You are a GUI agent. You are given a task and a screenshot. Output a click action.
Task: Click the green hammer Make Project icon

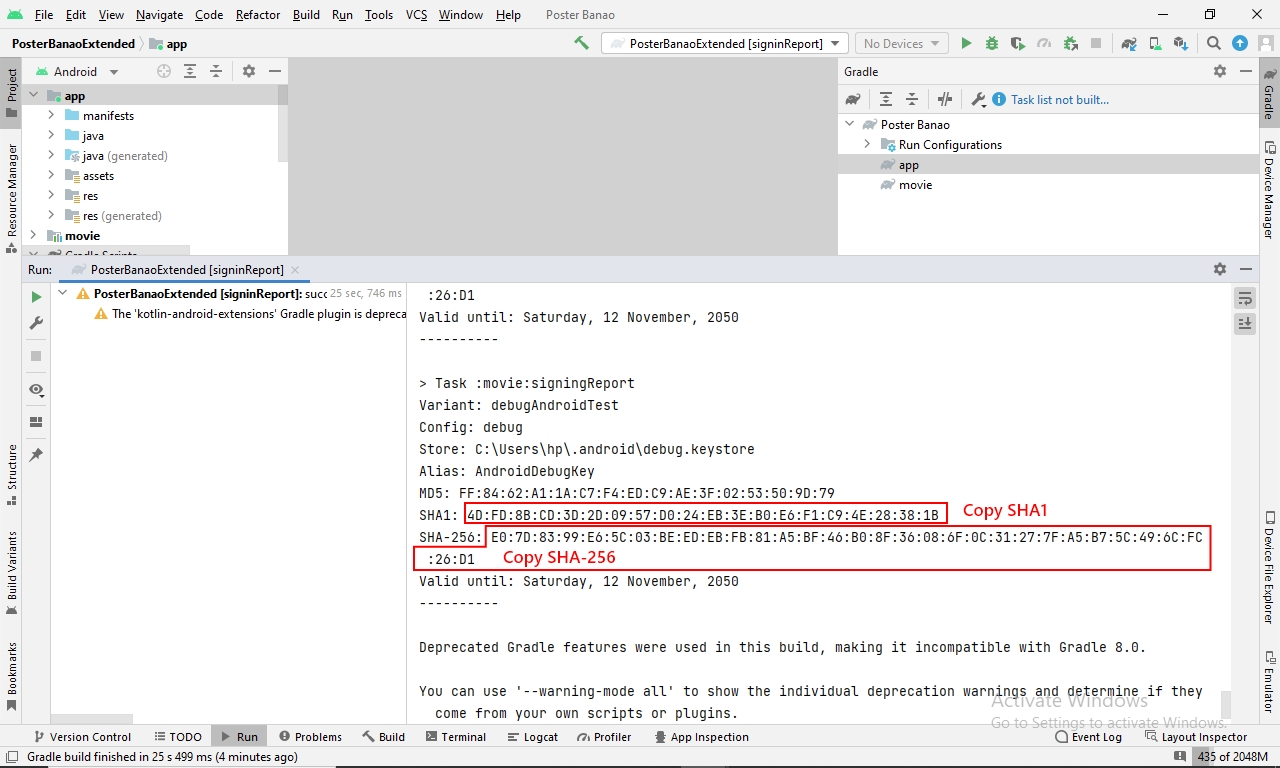tap(581, 43)
